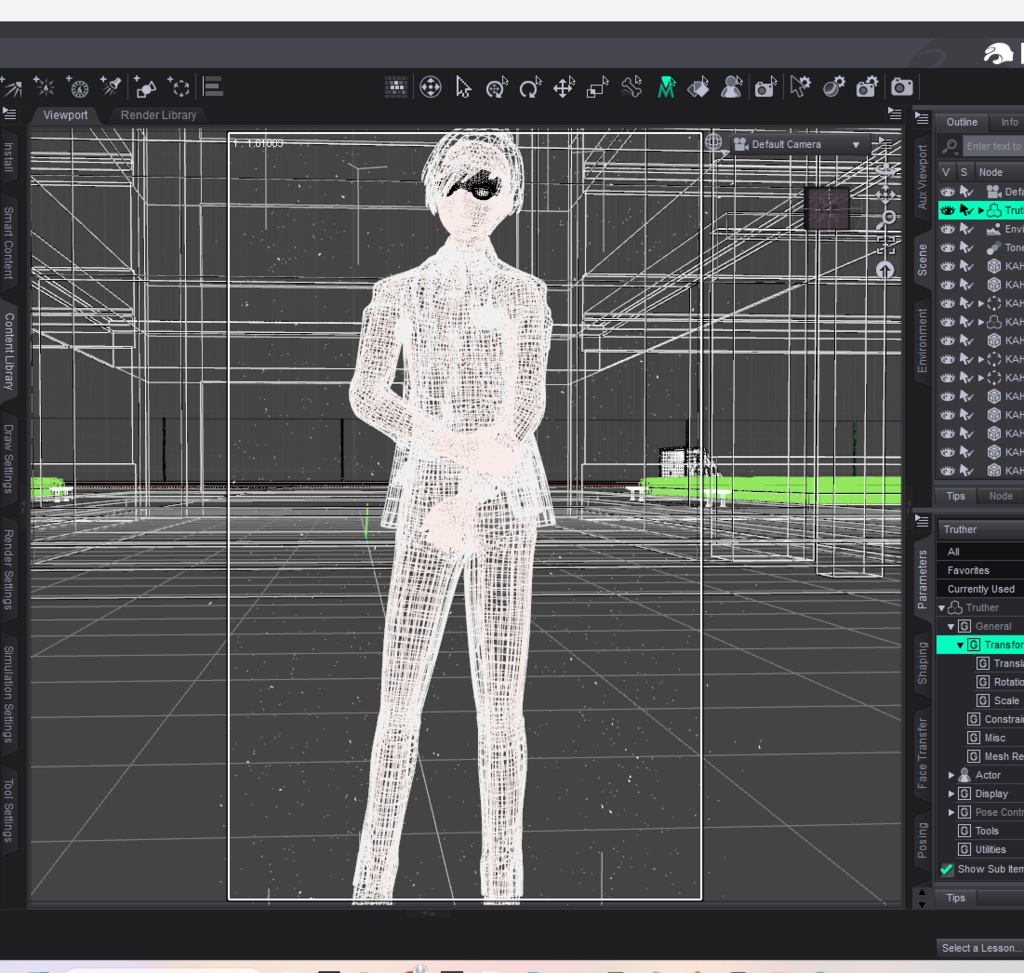Toggle selectable arrow for Default Camera node
The width and height of the screenshot is (1024, 973).
pos(967,191)
